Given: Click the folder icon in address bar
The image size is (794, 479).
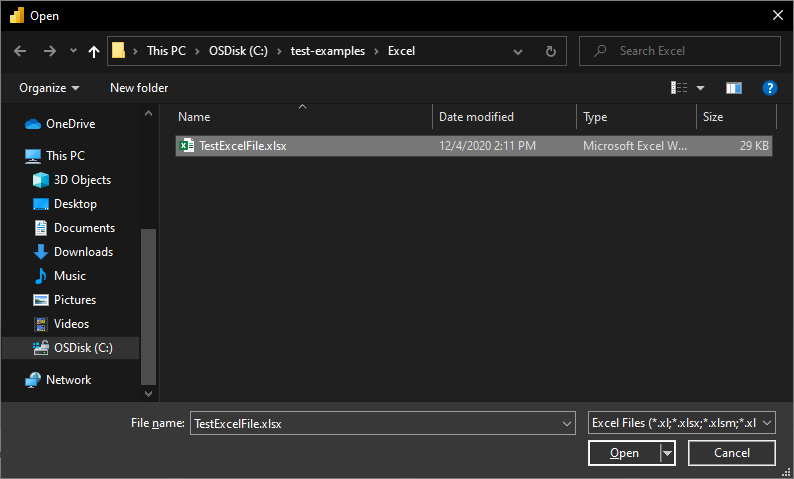Looking at the screenshot, I should coord(118,51).
